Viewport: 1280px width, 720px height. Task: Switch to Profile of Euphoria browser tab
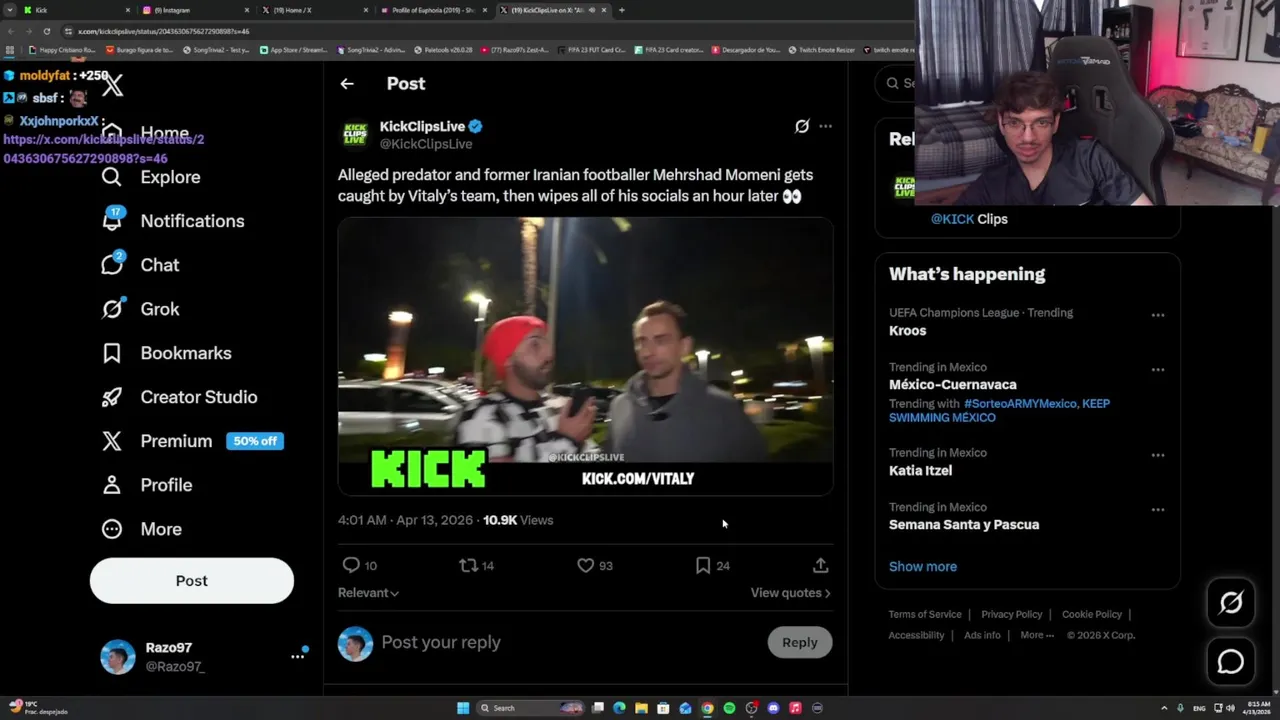pos(434,10)
